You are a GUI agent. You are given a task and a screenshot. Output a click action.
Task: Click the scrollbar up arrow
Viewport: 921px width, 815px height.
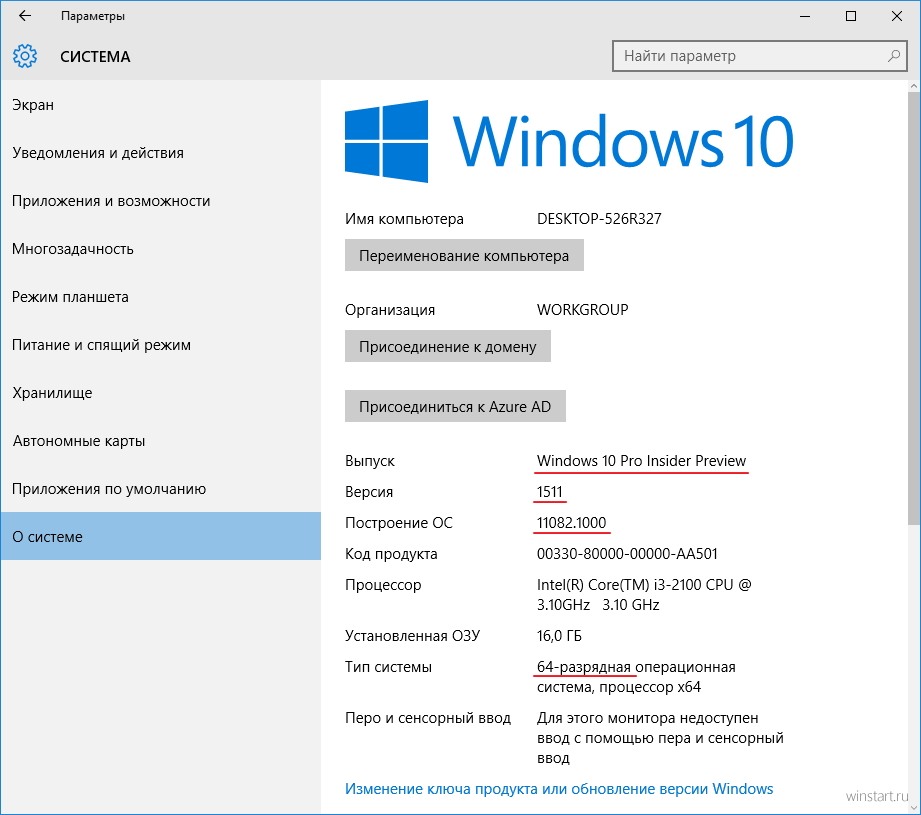(x=914, y=86)
